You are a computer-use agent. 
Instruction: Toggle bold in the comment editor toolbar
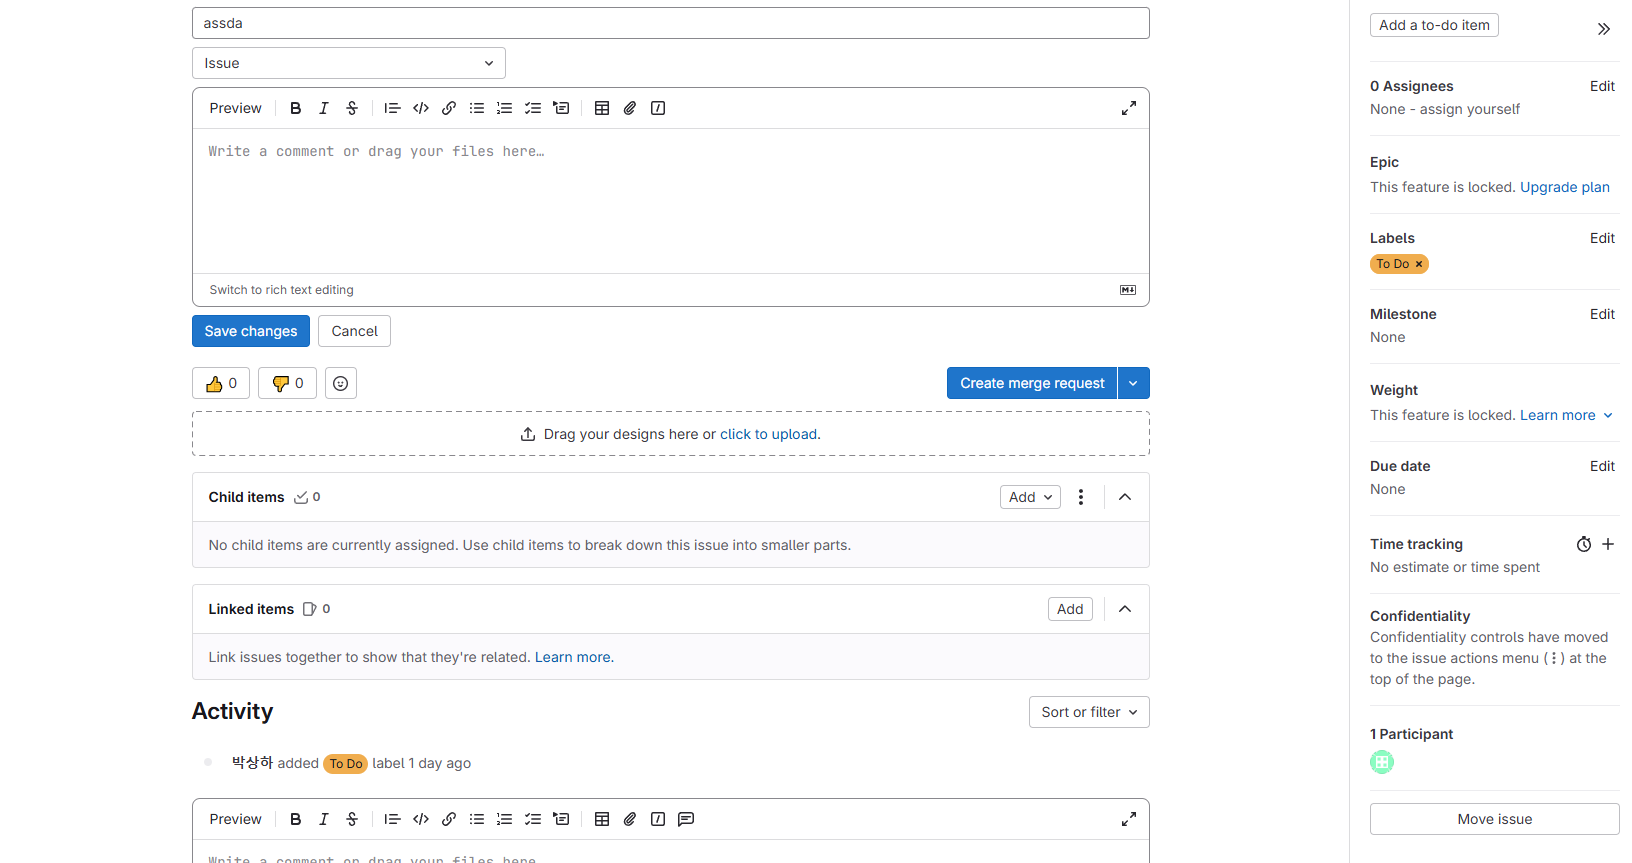[x=296, y=819]
